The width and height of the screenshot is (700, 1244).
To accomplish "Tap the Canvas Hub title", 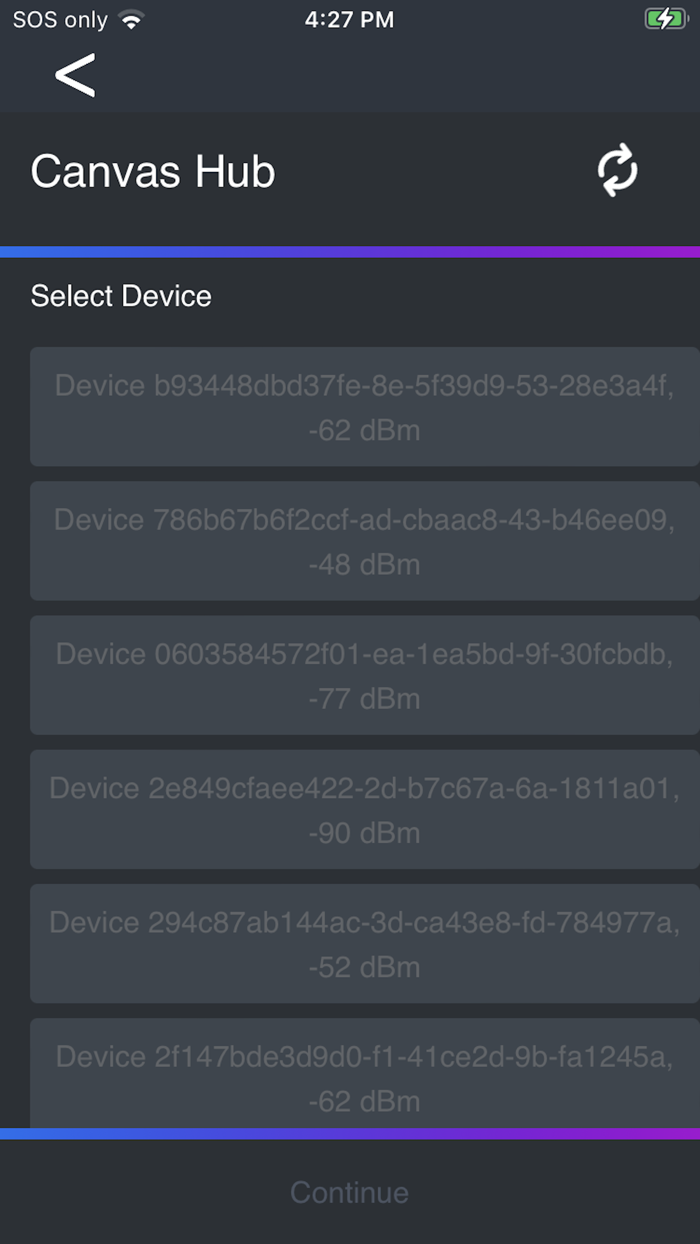I will [152, 170].
